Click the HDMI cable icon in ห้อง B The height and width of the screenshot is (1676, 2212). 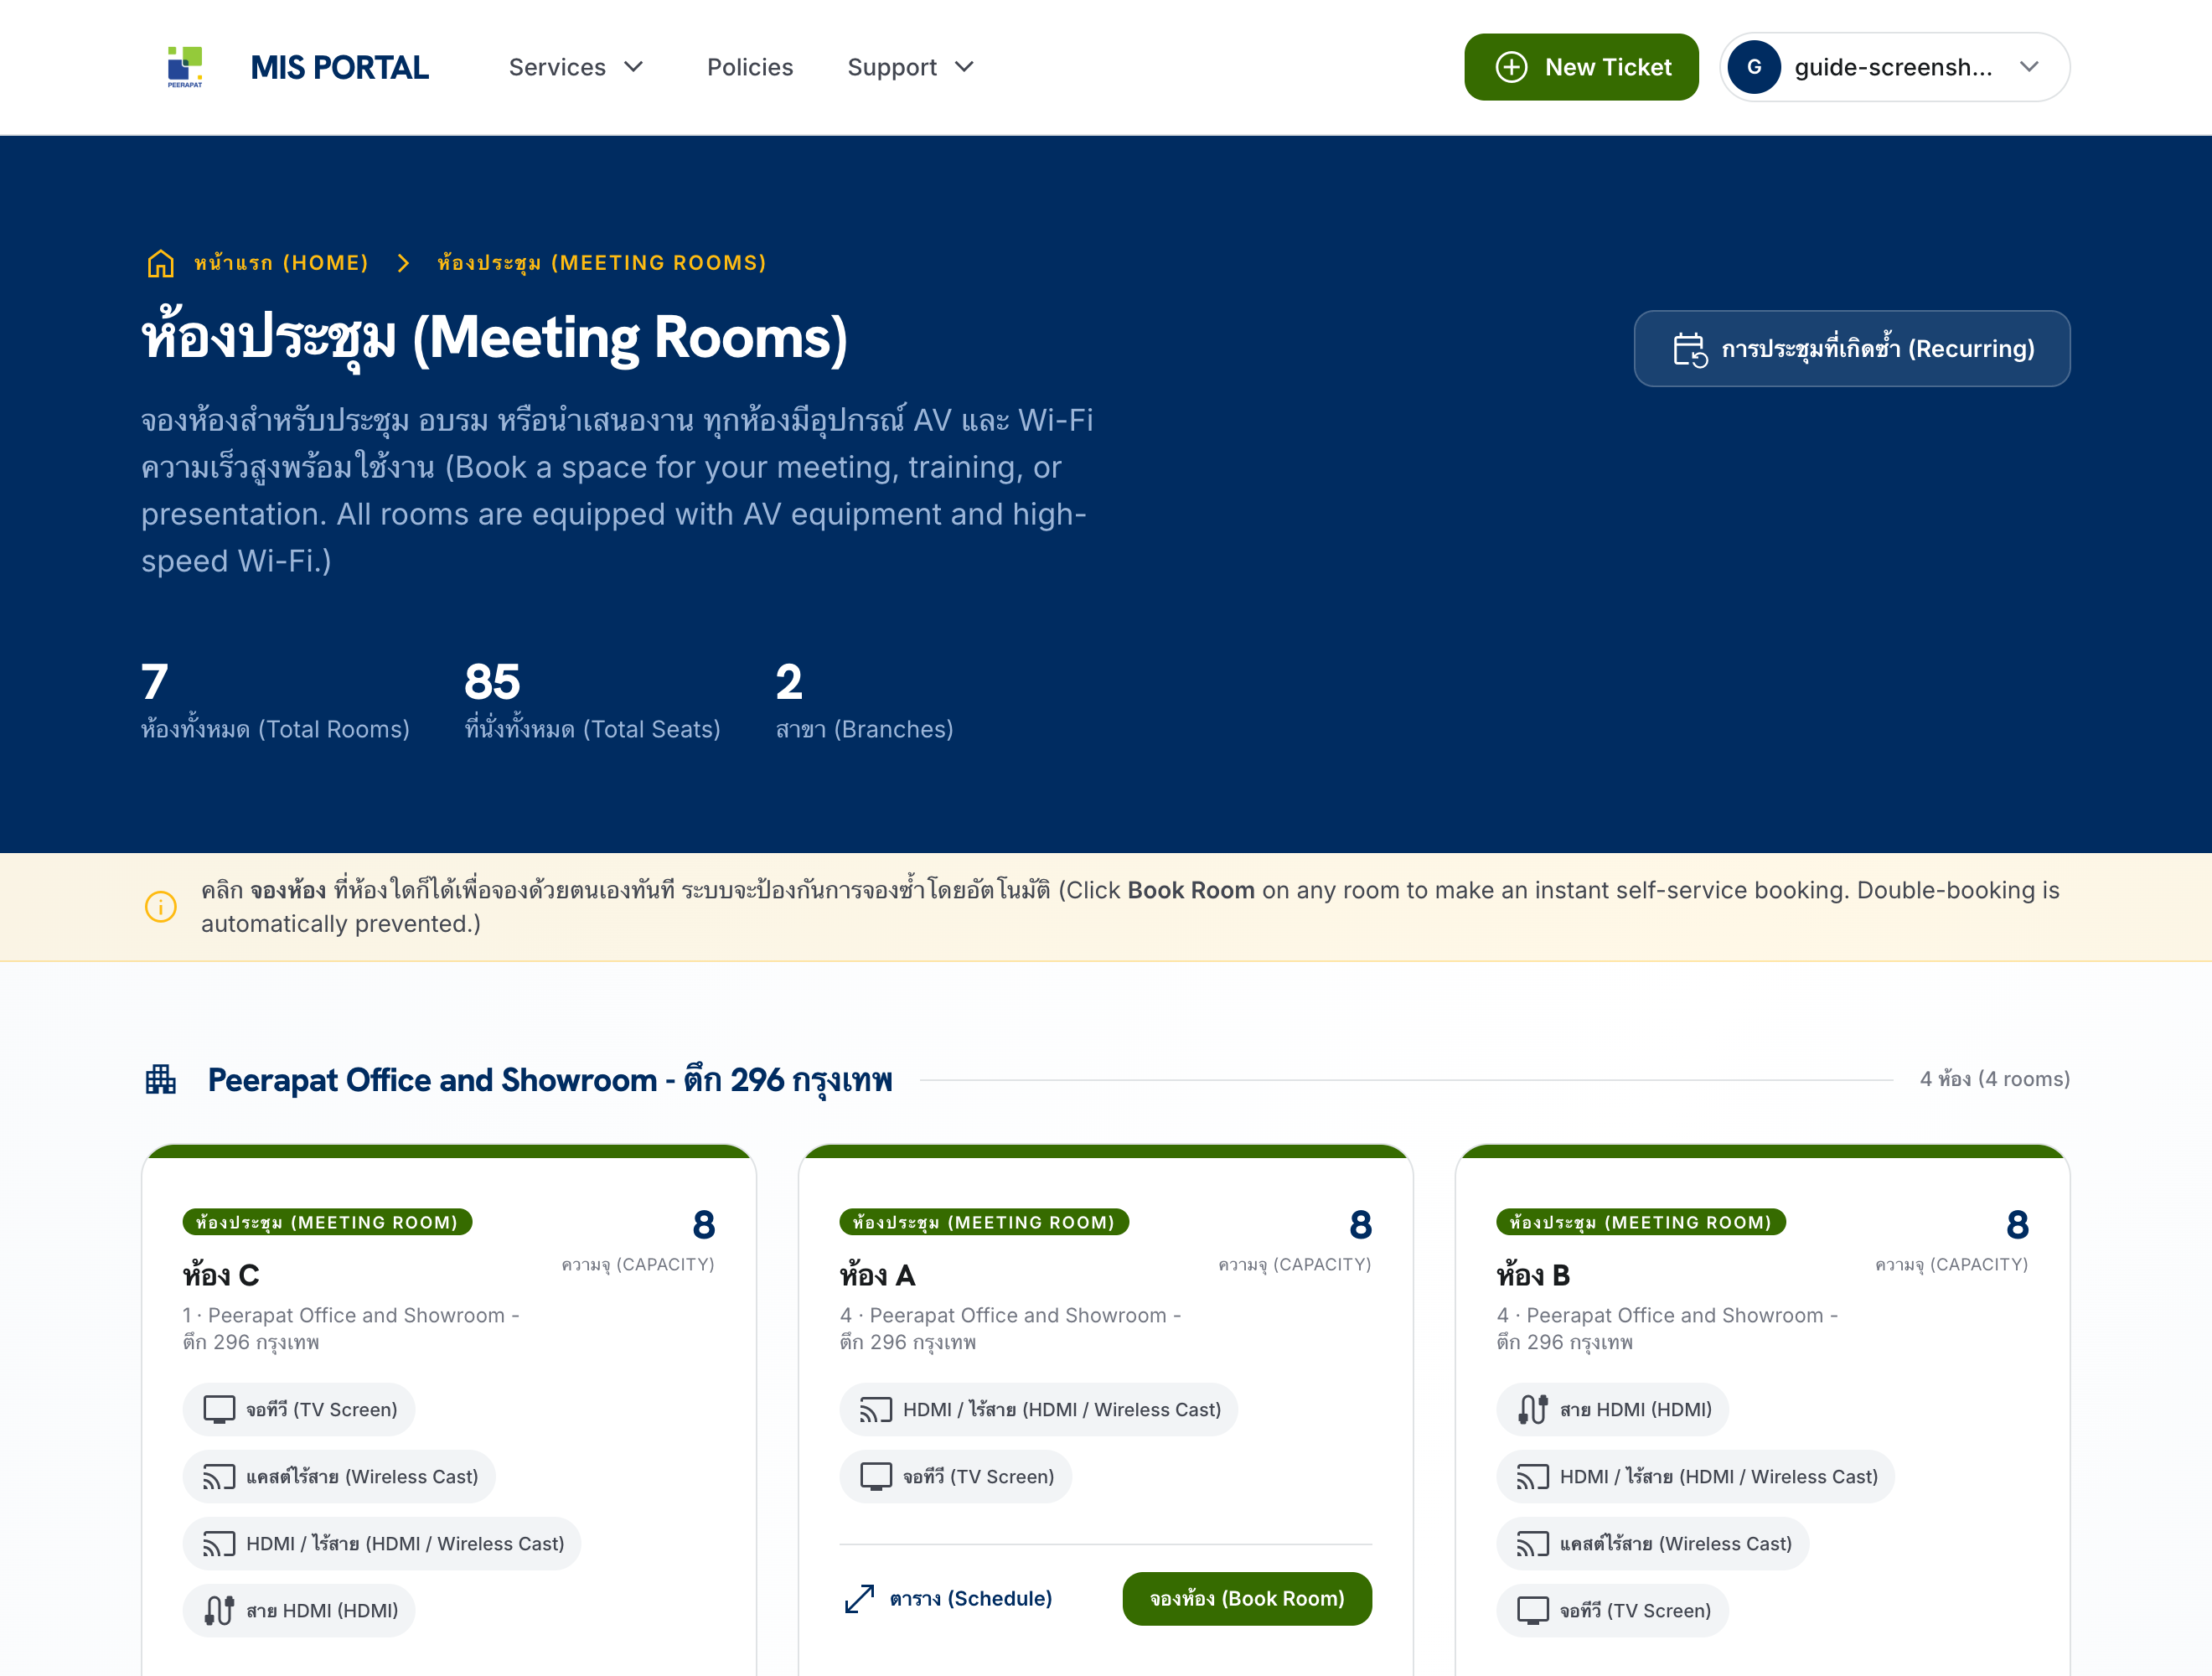coord(1533,1409)
